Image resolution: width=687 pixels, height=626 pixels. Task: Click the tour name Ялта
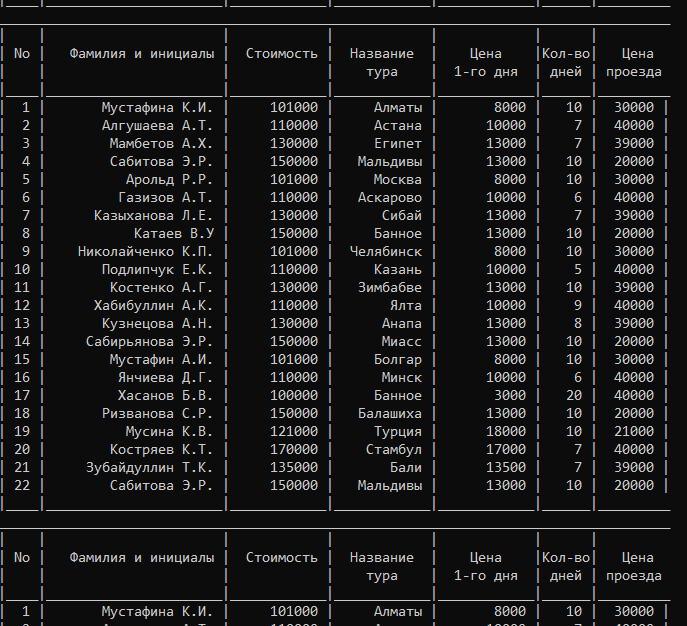point(406,305)
